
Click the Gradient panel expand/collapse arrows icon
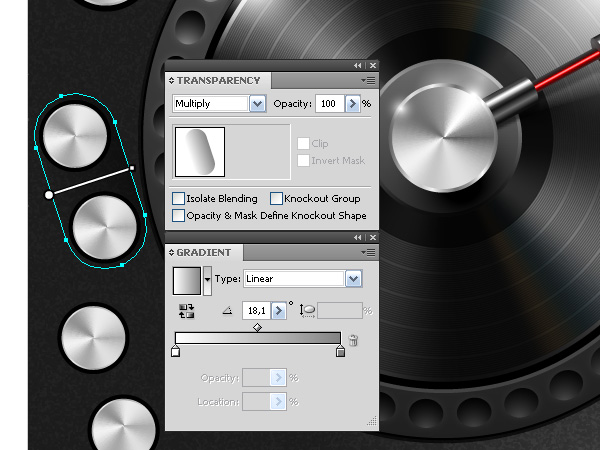(171, 253)
